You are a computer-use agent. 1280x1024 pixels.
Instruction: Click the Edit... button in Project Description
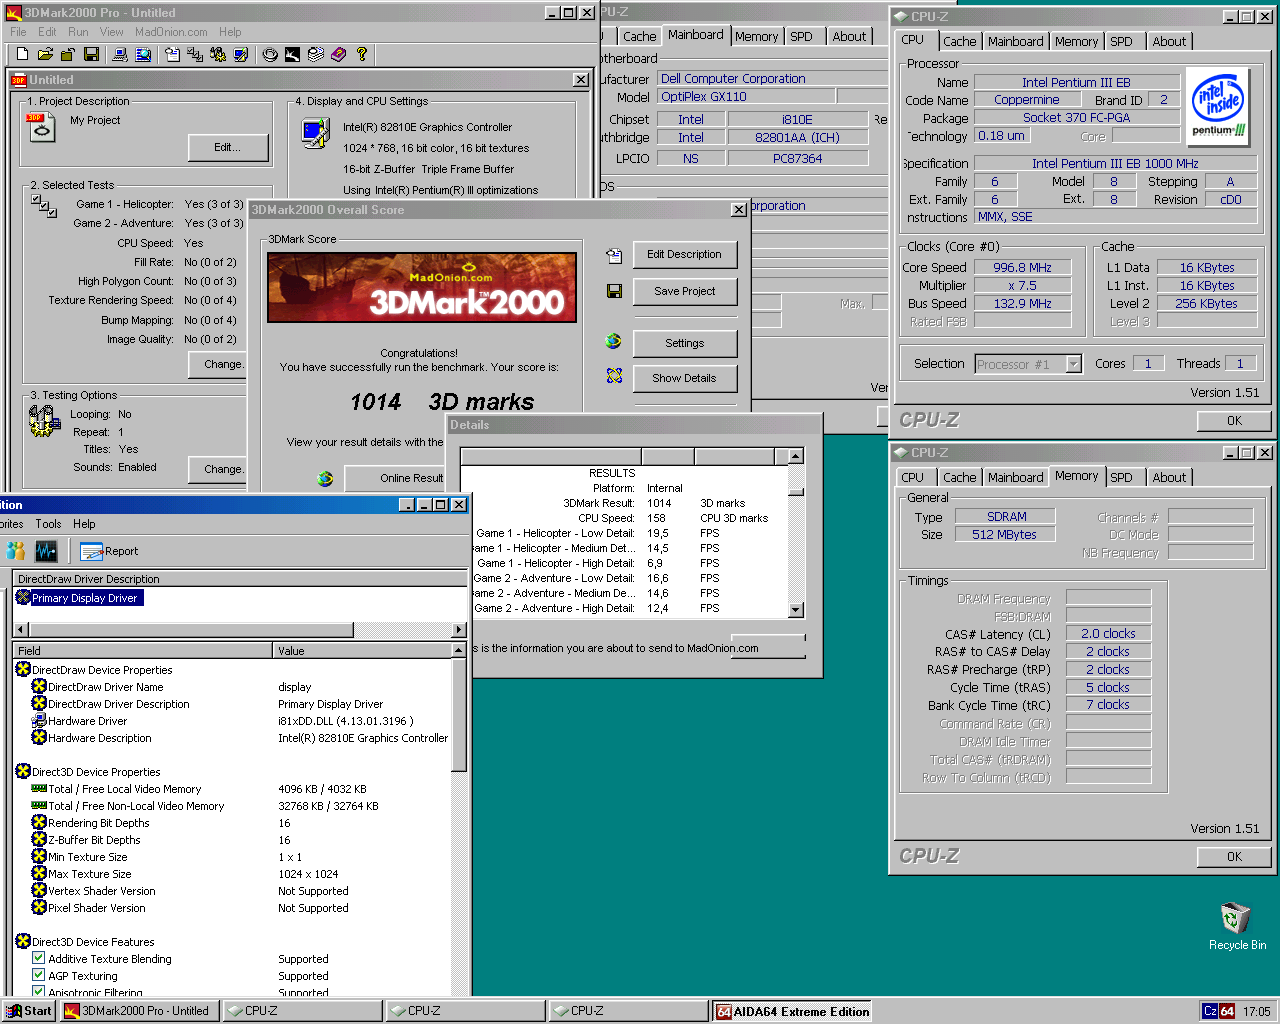(228, 148)
